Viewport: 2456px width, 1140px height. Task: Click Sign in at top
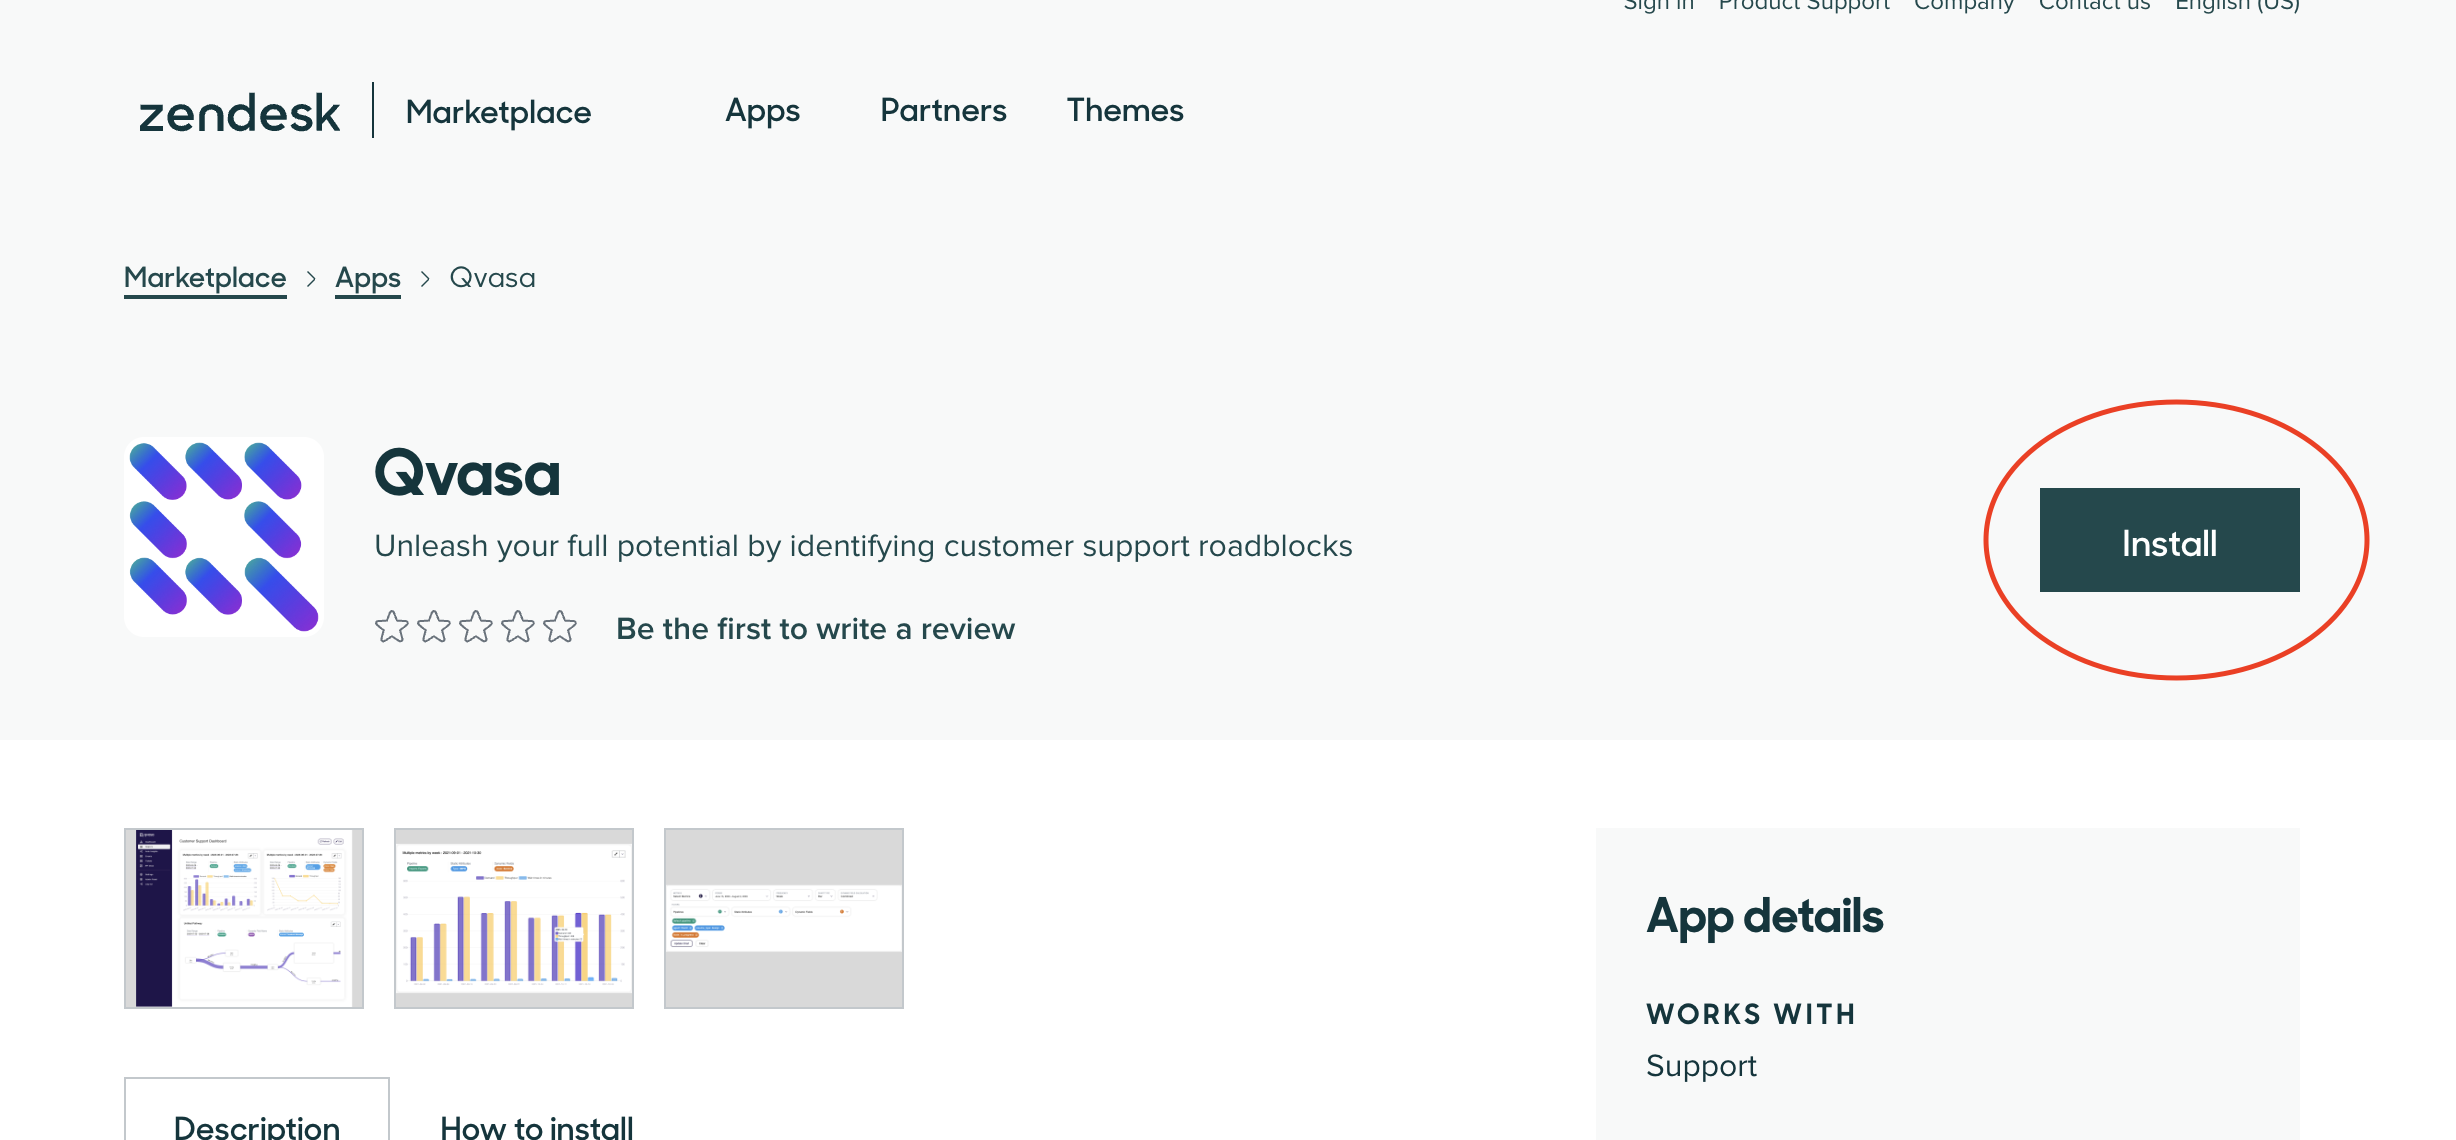click(x=1659, y=5)
